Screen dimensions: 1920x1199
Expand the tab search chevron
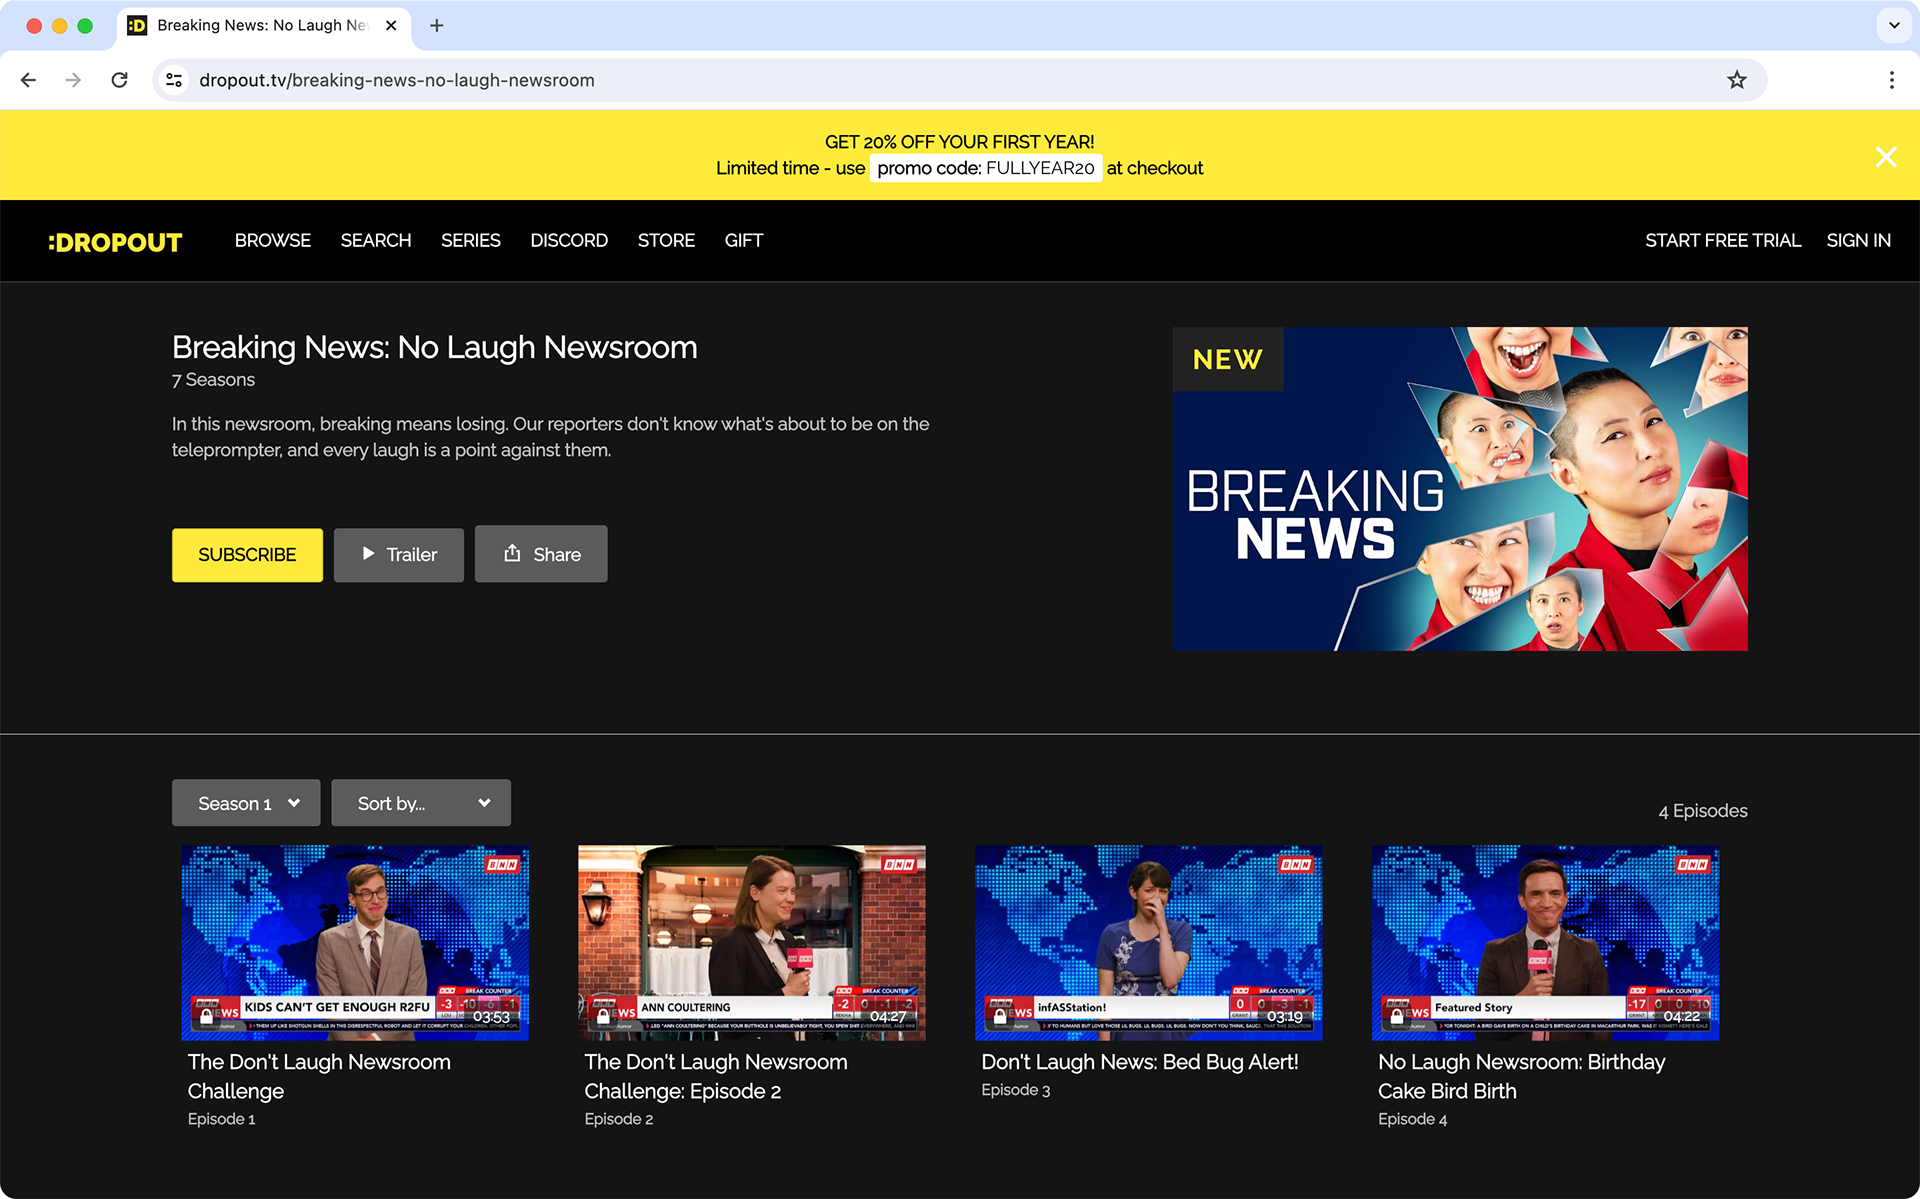1894,25
